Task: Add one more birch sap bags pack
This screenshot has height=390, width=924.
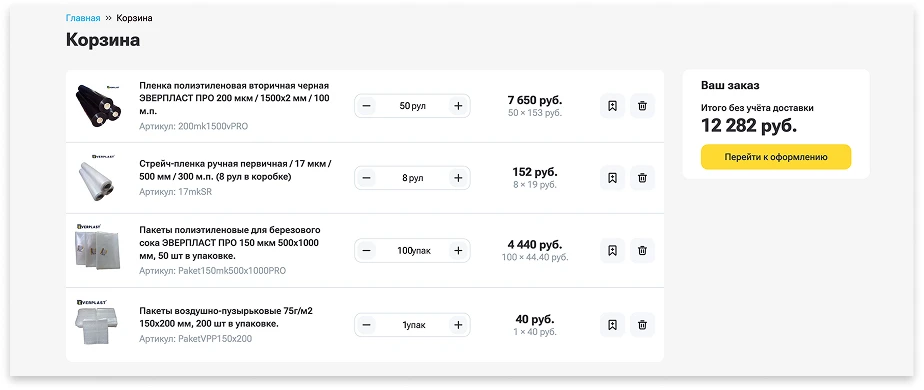Action: [x=458, y=250]
